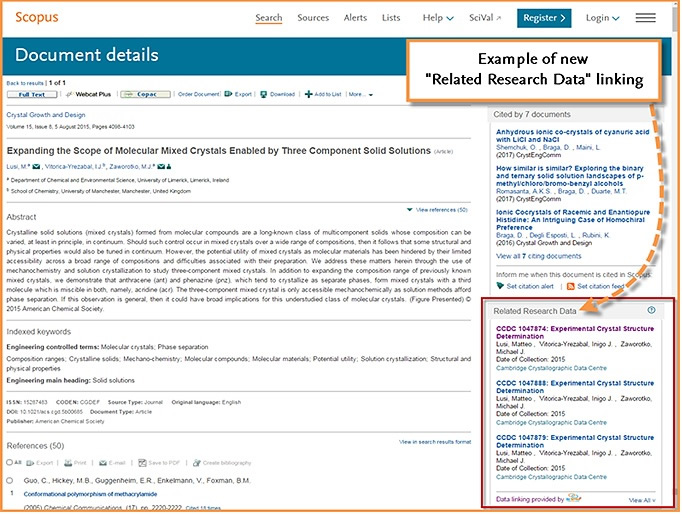The width and height of the screenshot is (682, 514).
Task: Click the Full Text button
Action: pos(30,94)
